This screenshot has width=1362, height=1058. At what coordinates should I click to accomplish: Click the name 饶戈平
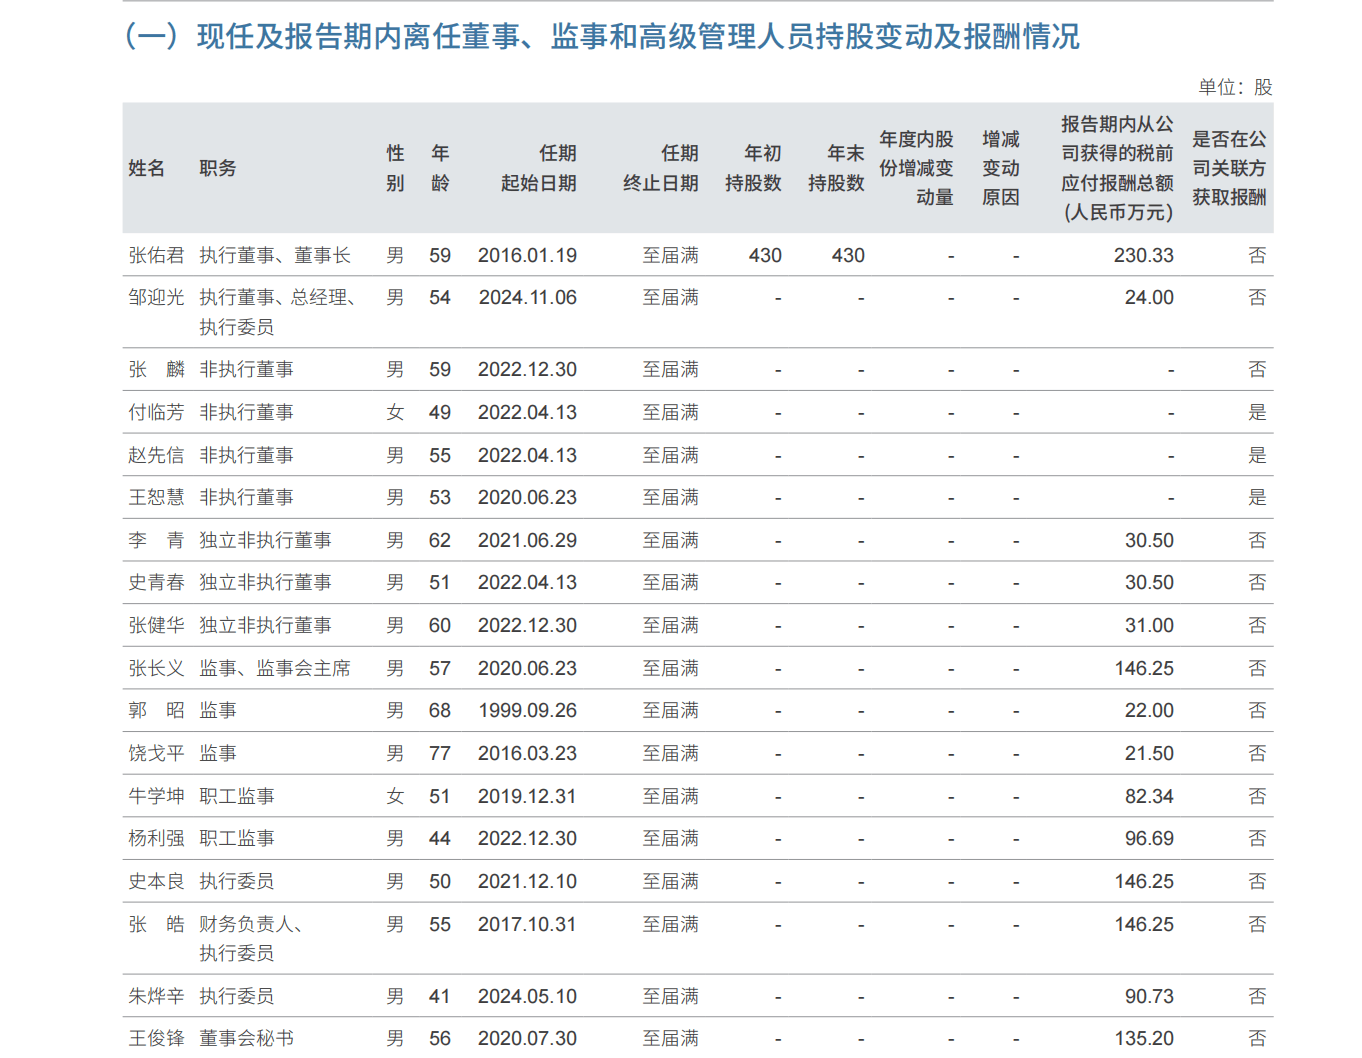click(156, 753)
